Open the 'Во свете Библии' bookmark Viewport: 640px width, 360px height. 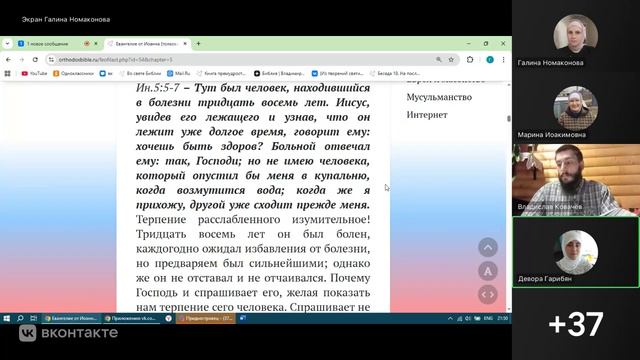click(140, 73)
